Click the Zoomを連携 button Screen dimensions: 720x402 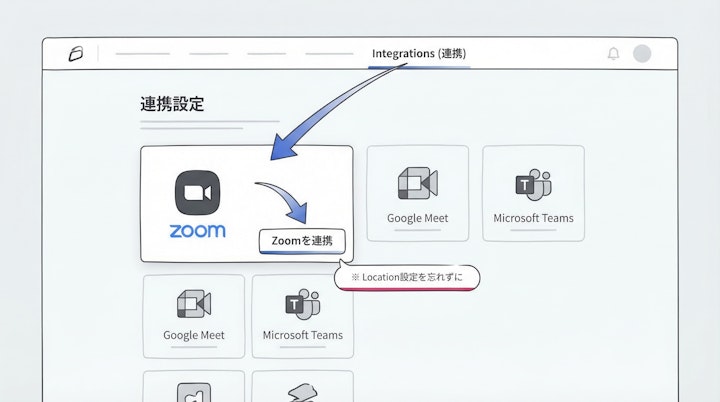click(x=302, y=241)
